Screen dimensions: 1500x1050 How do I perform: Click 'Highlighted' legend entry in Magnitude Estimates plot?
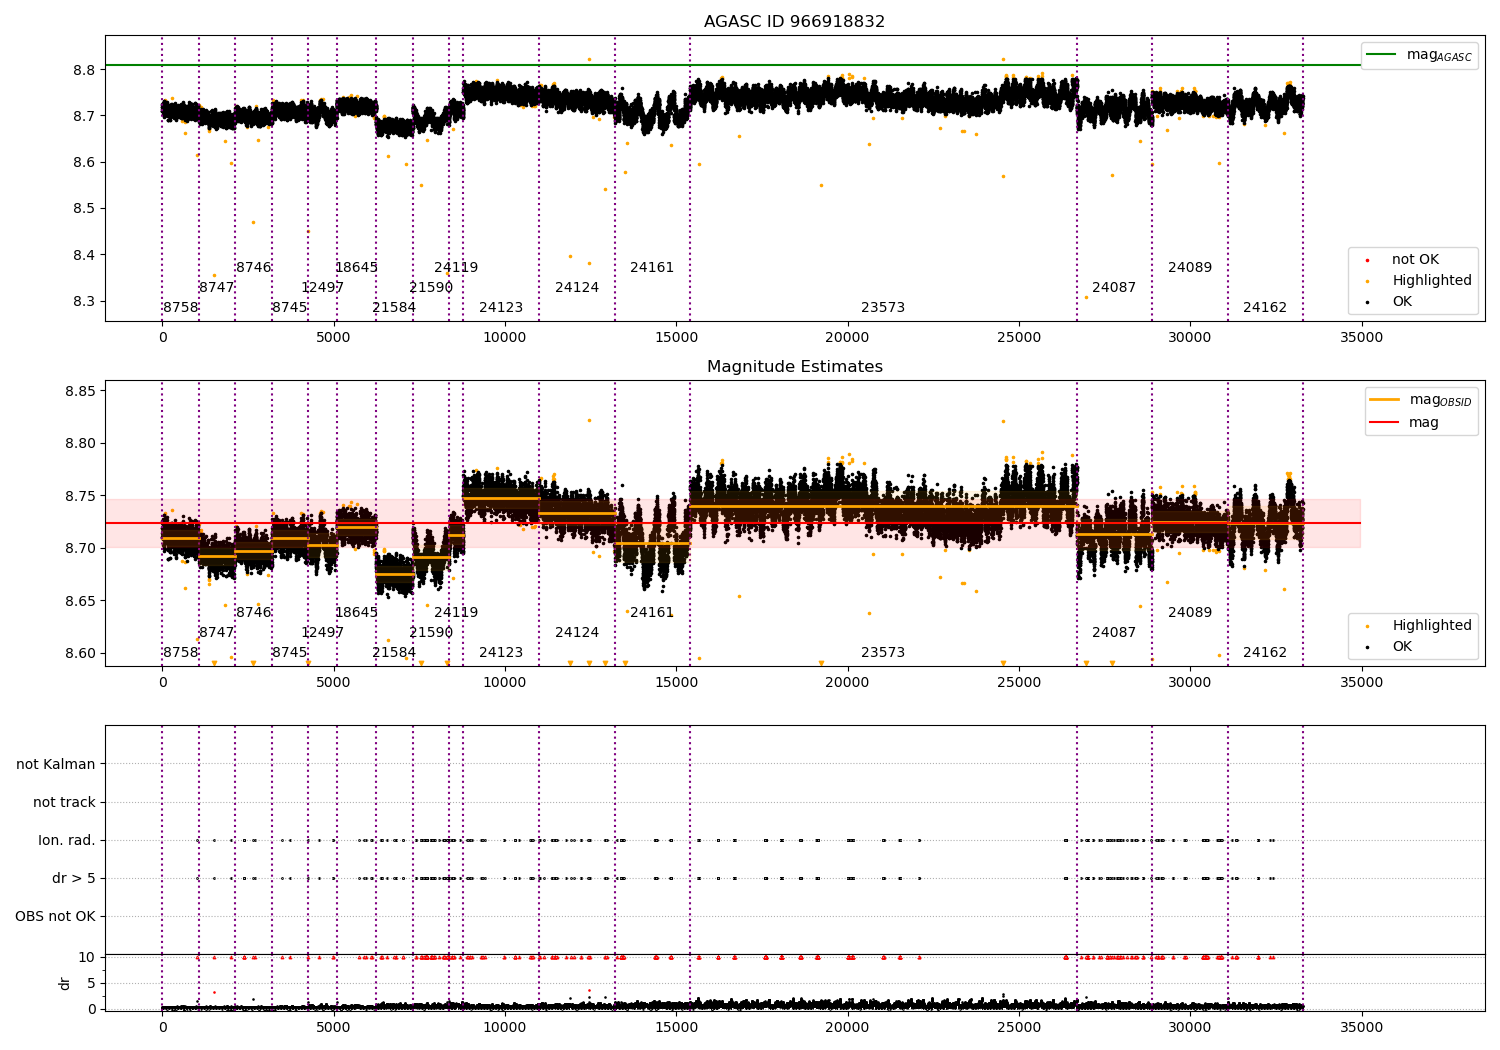pyautogui.click(x=1432, y=625)
